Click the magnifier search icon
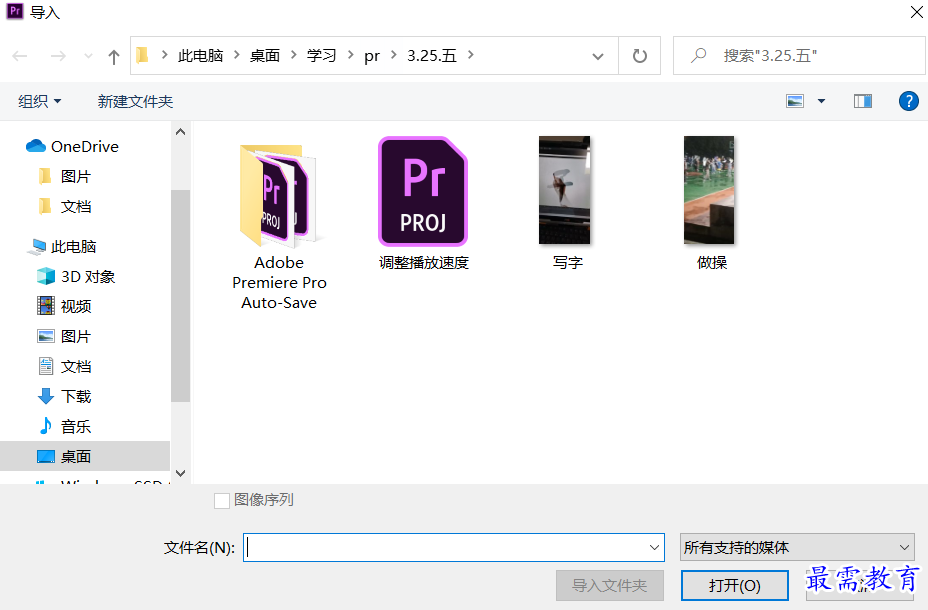Image resolution: width=928 pixels, height=610 pixels. point(699,56)
